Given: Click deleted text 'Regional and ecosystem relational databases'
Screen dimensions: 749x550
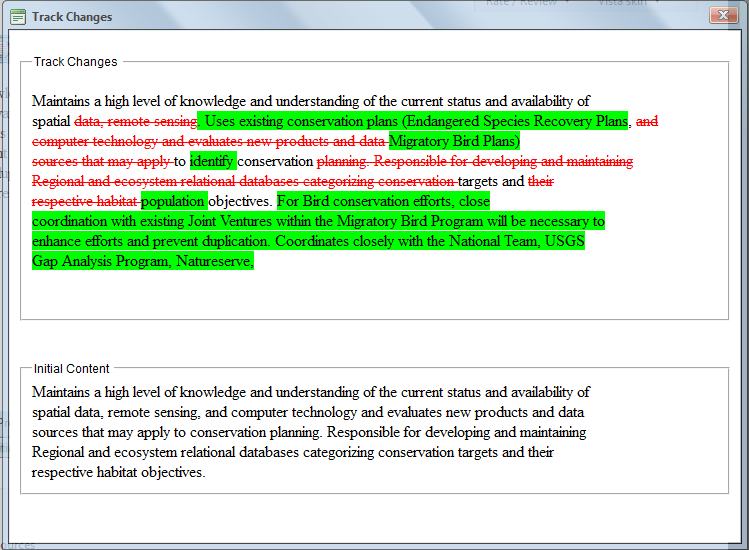Looking at the screenshot, I should (165, 182).
